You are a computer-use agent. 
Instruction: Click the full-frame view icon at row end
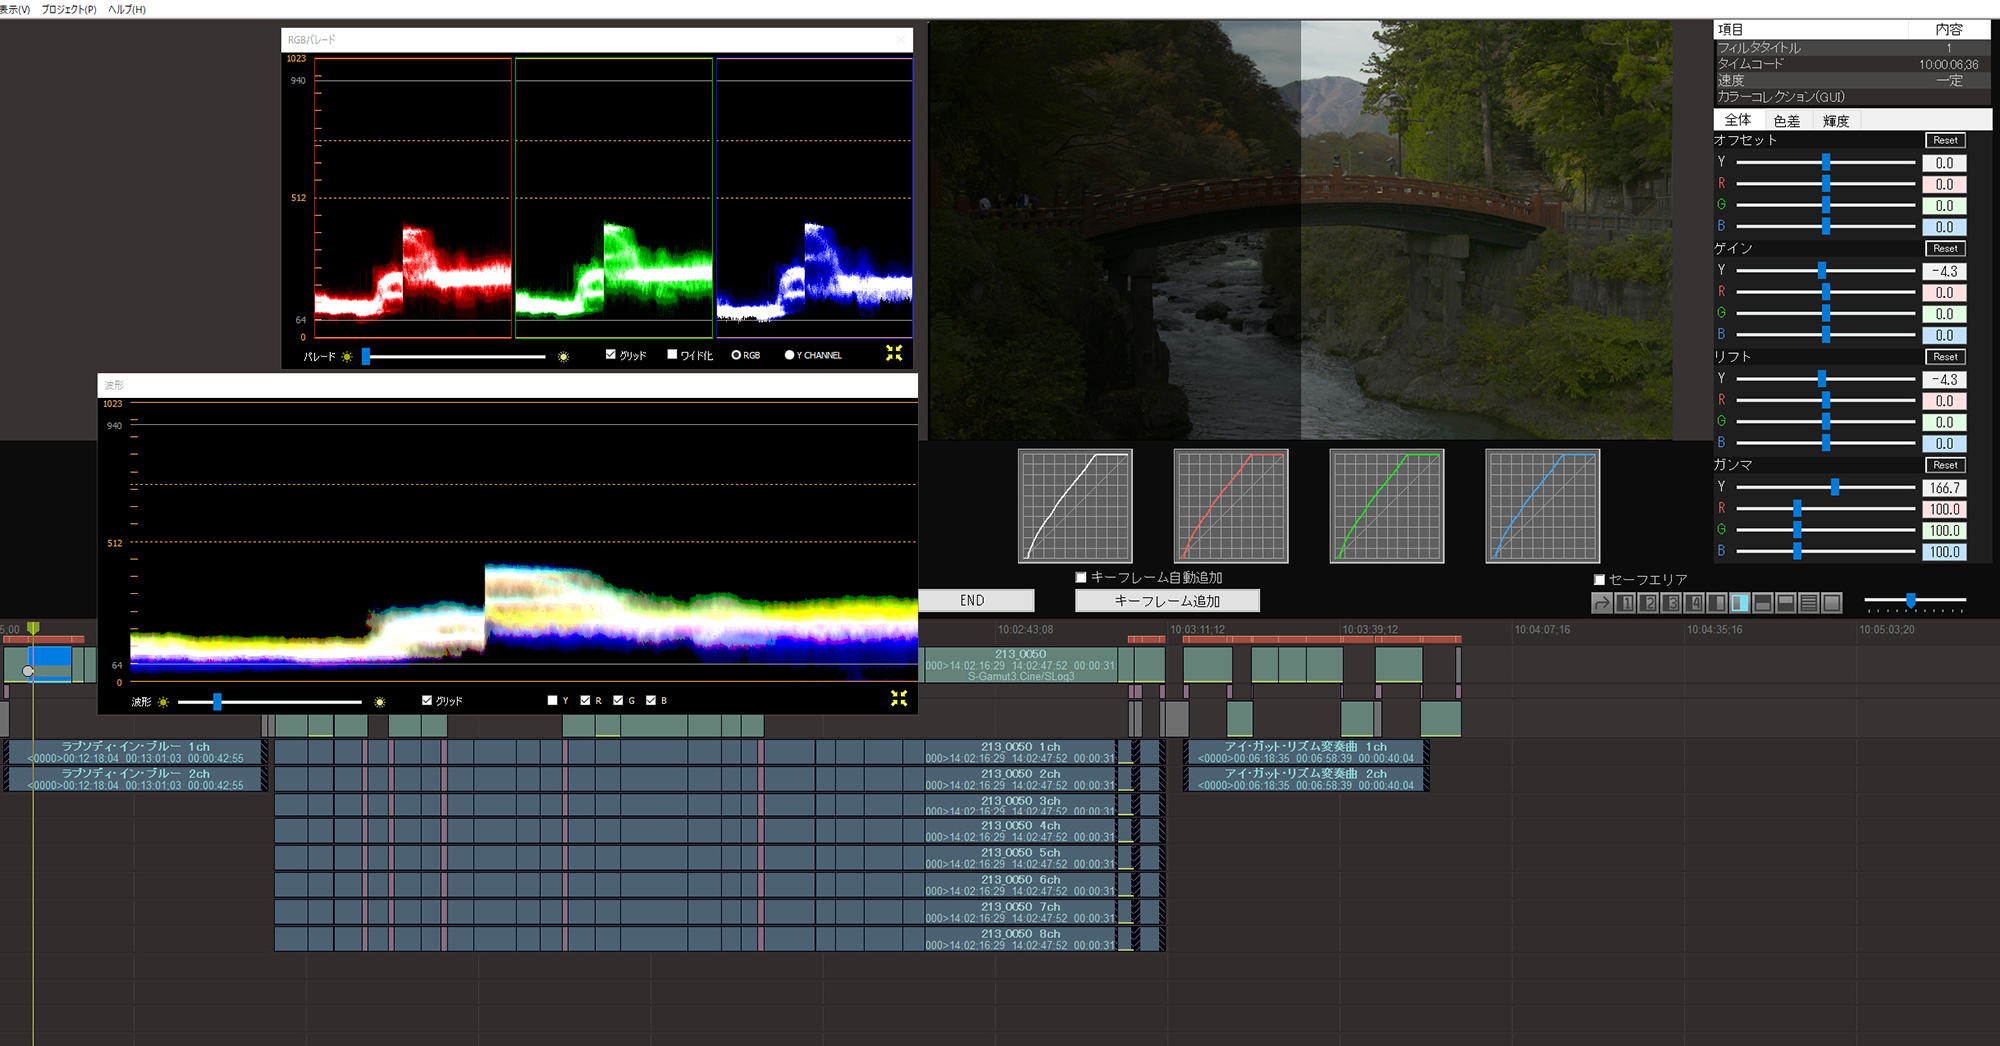[1832, 603]
